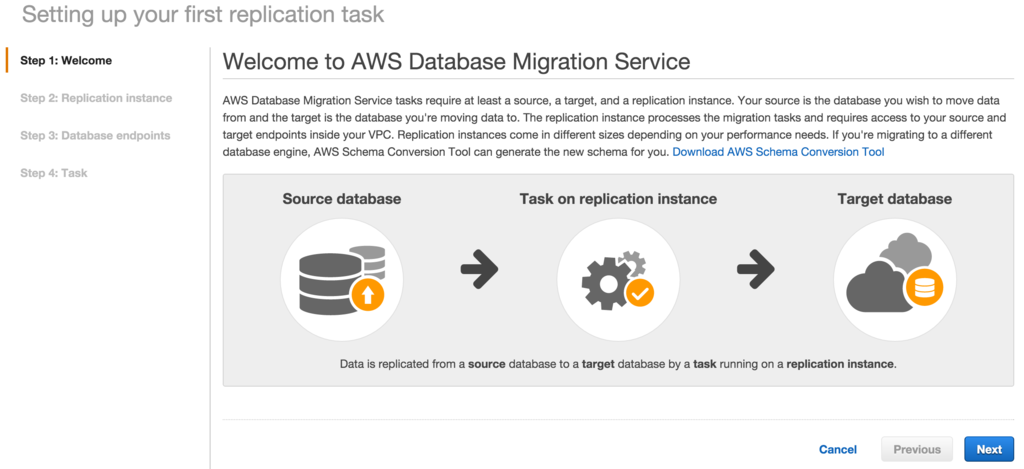Open Download AWS Schema Conversion Tool link
The image size is (1024, 469).
[x=778, y=152]
